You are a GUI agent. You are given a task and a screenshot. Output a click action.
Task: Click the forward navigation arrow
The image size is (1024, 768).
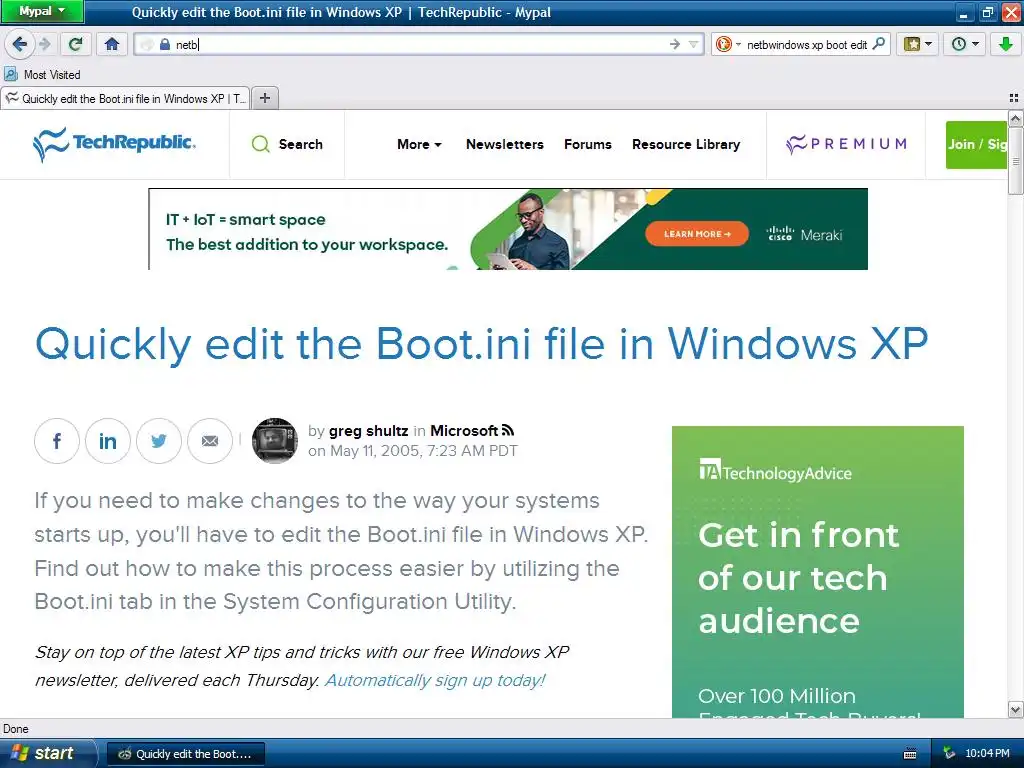click(44, 44)
